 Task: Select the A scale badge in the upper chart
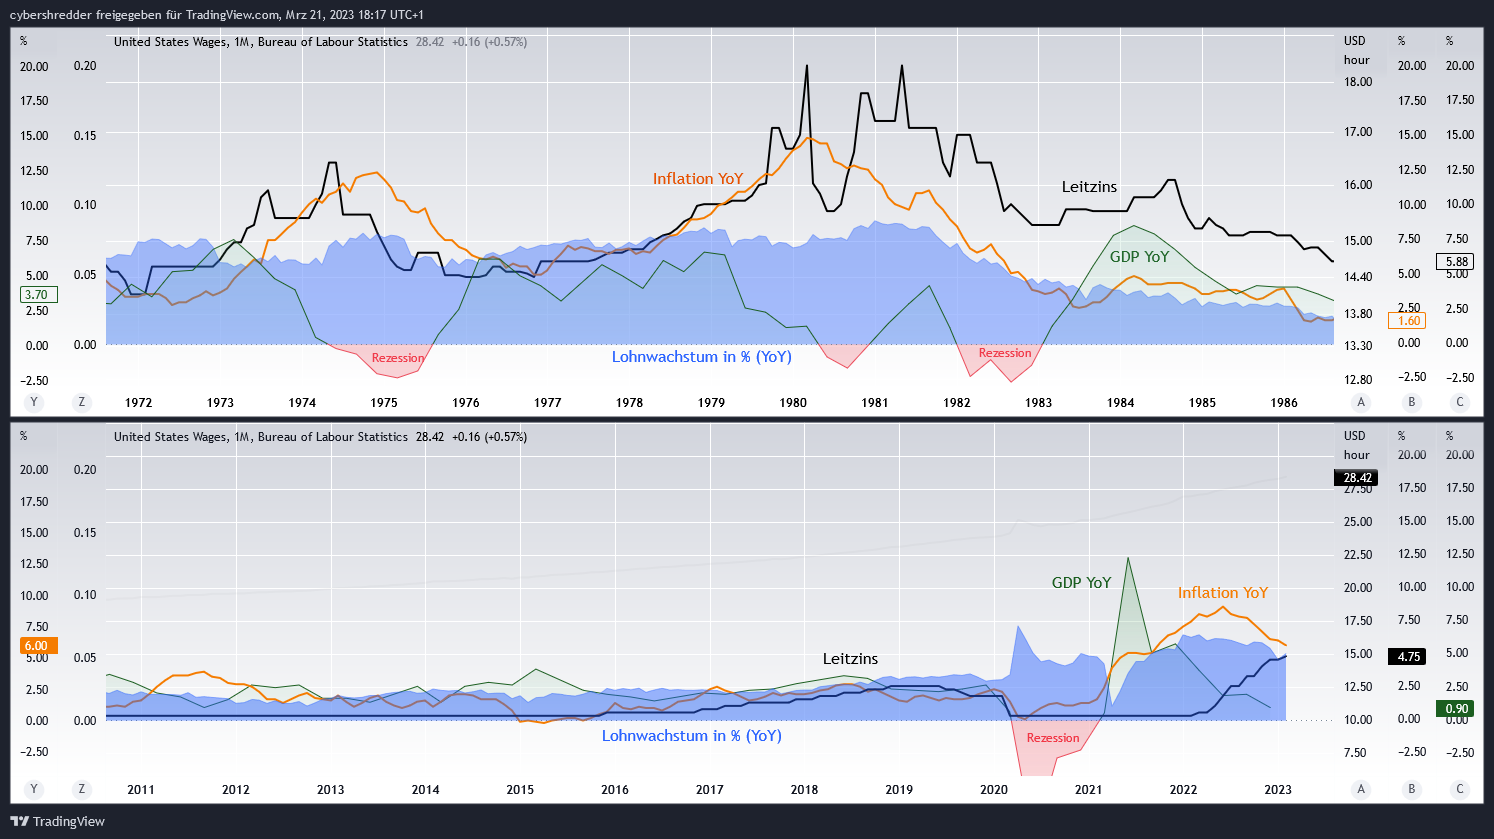(x=1360, y=402)
